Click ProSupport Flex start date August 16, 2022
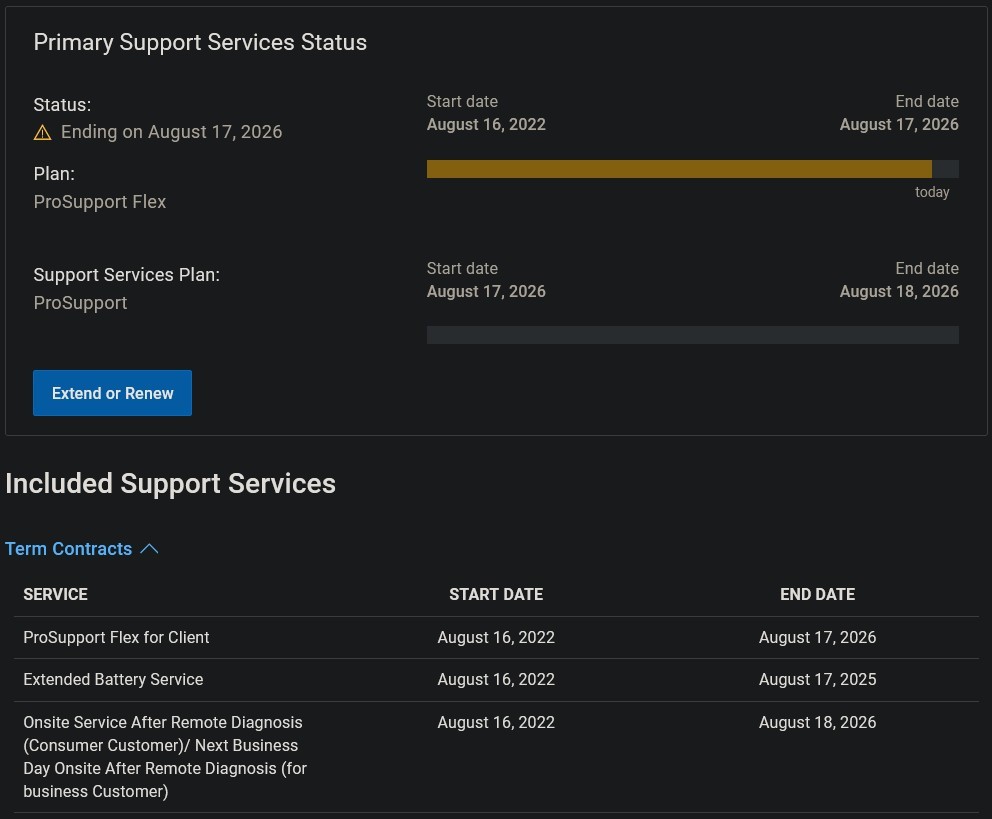Viewport: 992px width, 819px height. coord(486,125)
